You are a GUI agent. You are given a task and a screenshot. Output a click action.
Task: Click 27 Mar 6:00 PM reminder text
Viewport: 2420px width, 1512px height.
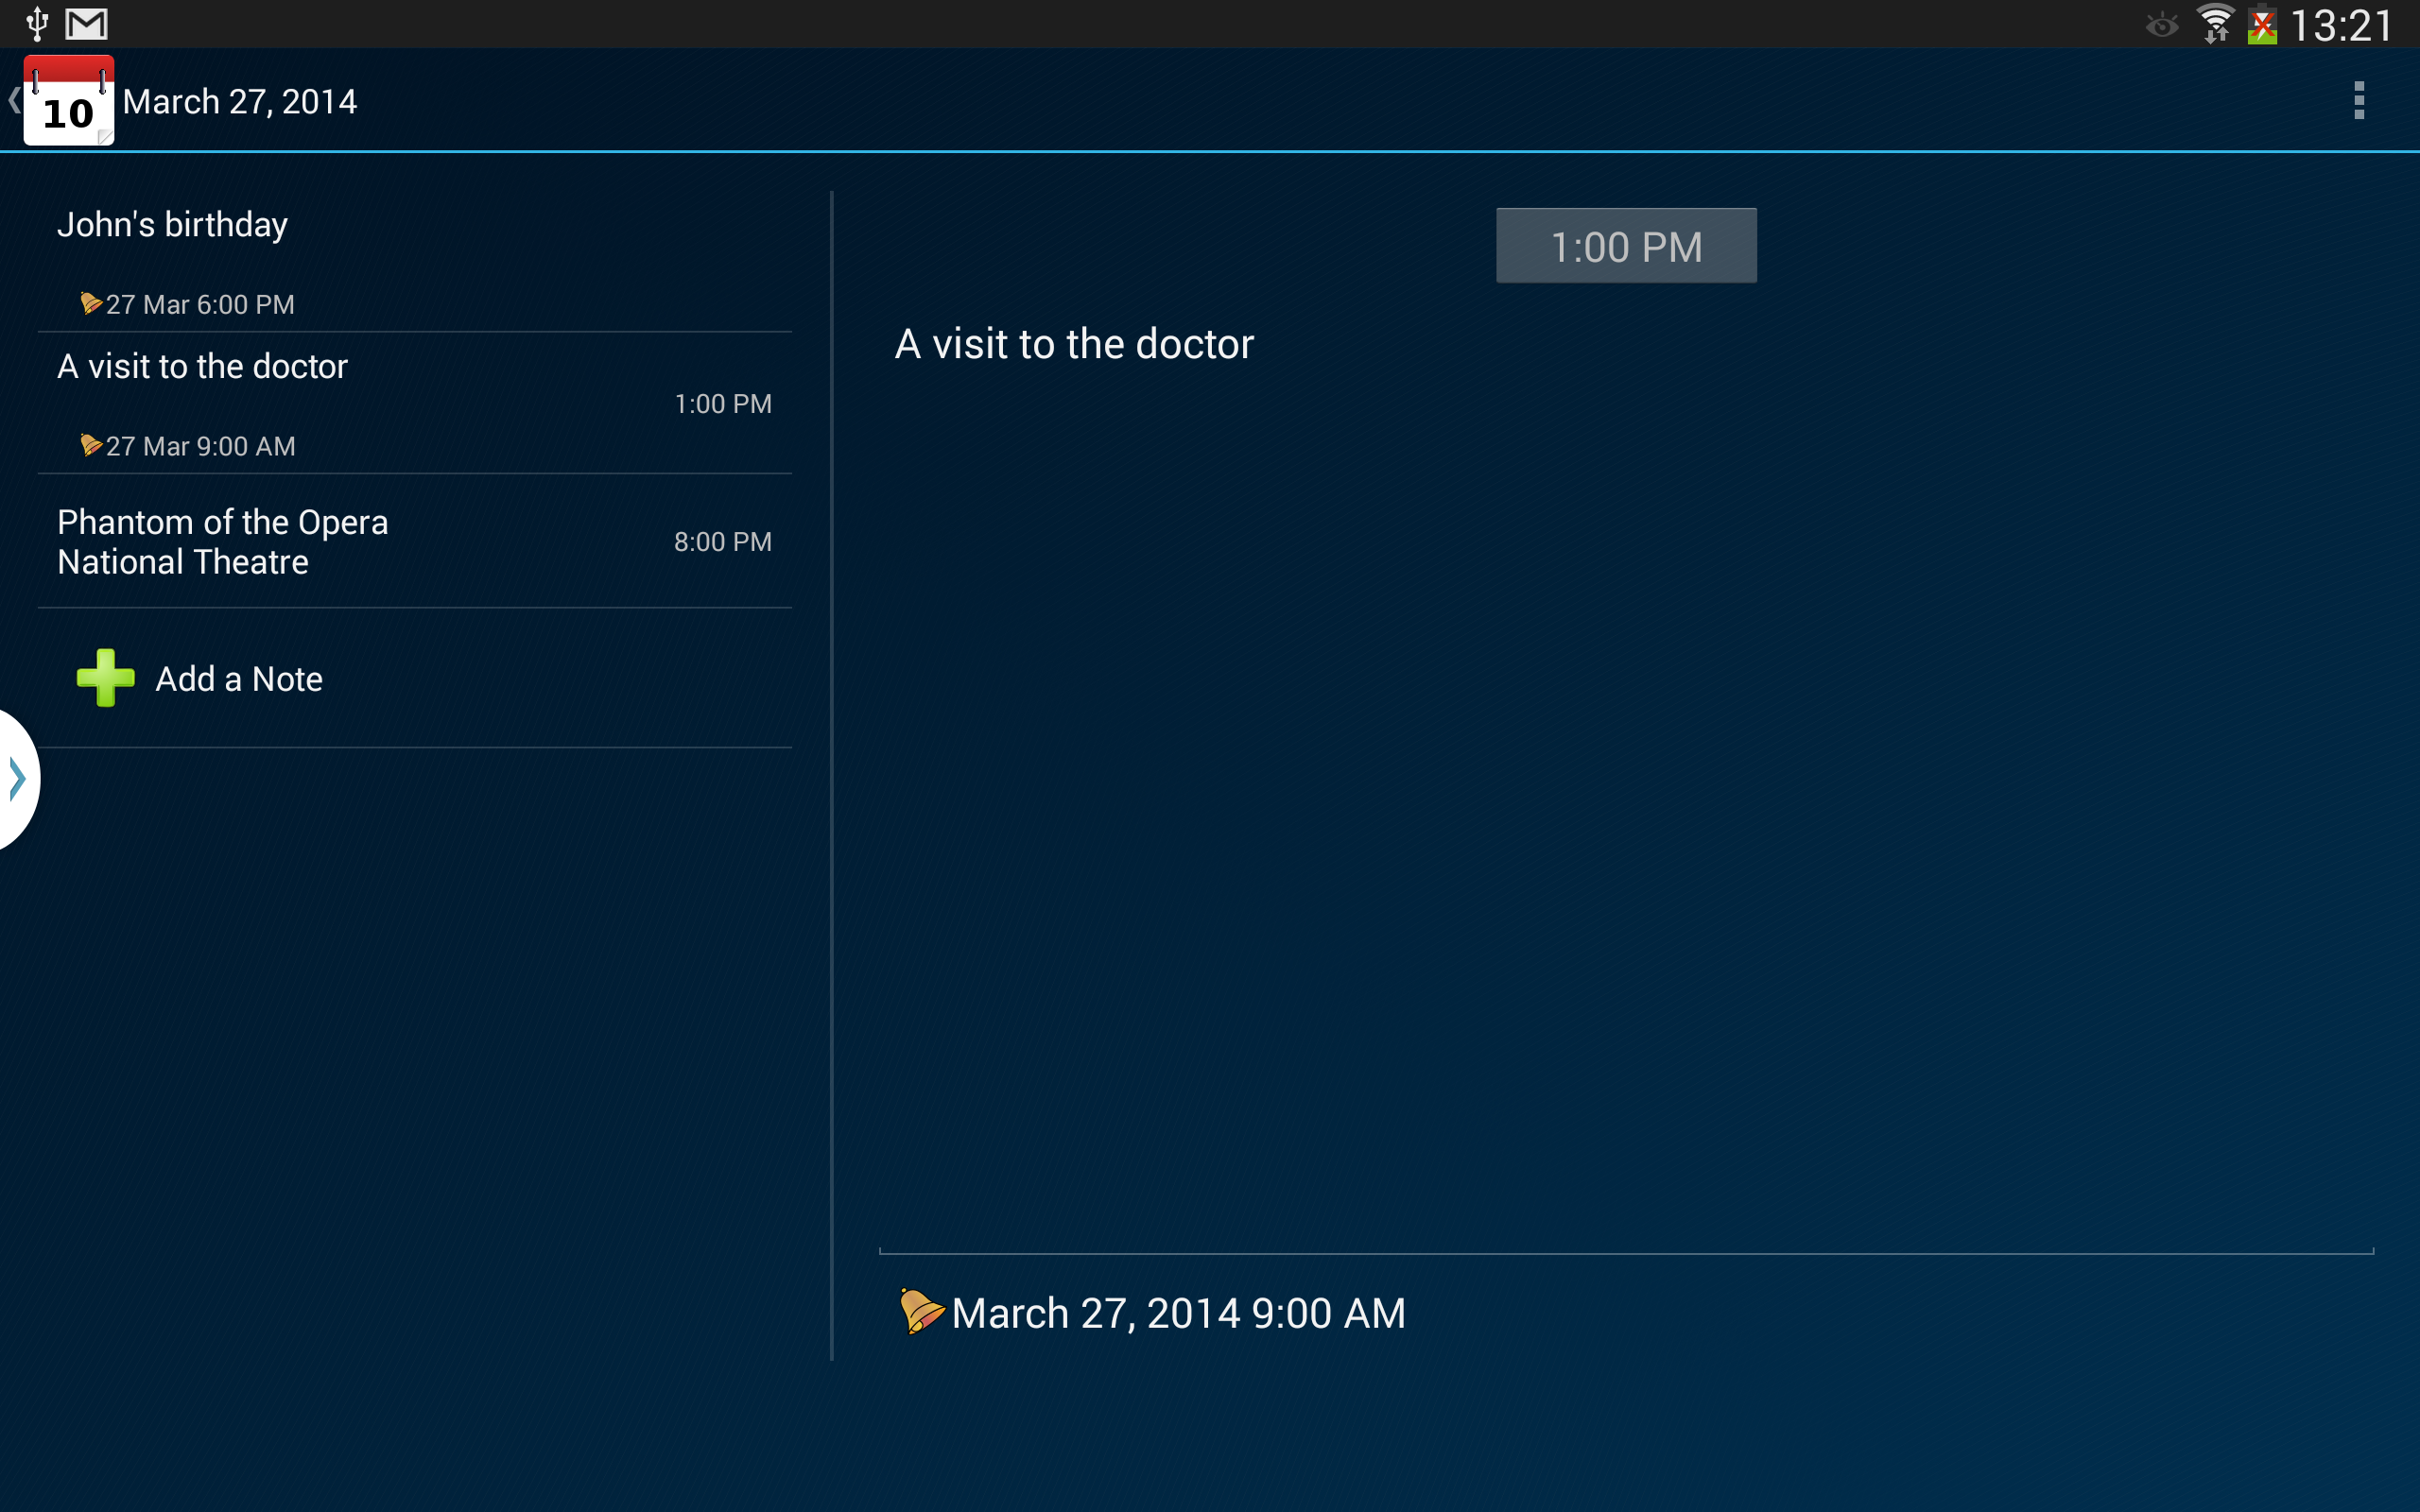pyautogui.click(x=200, y=304)
